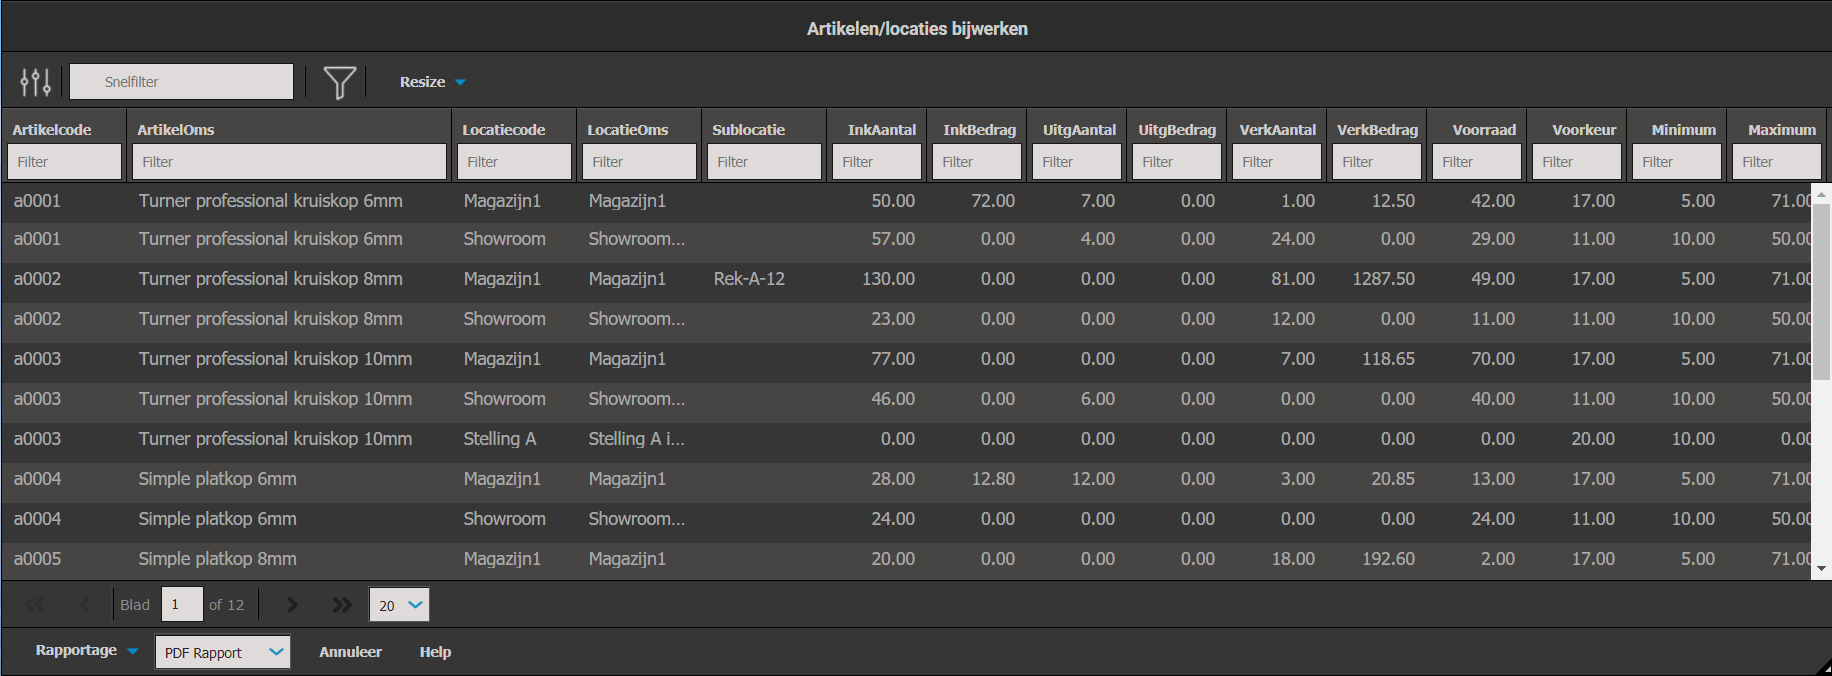
Task: Select the a0002 row with Rek-A-12 sublocation
Action: [x=748, y=279]
